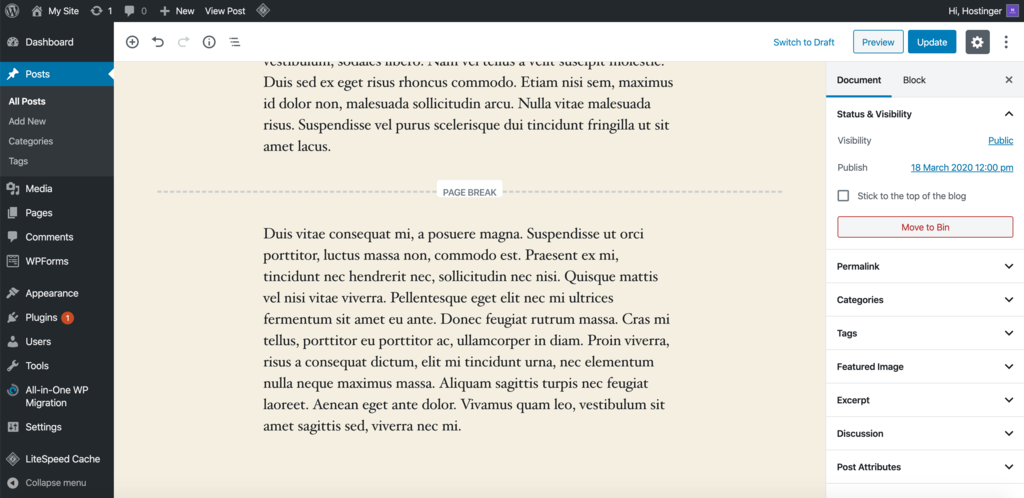The image size is (1024, 498).
Task: Close the settings sidebar
Action: click(1008, 80)
